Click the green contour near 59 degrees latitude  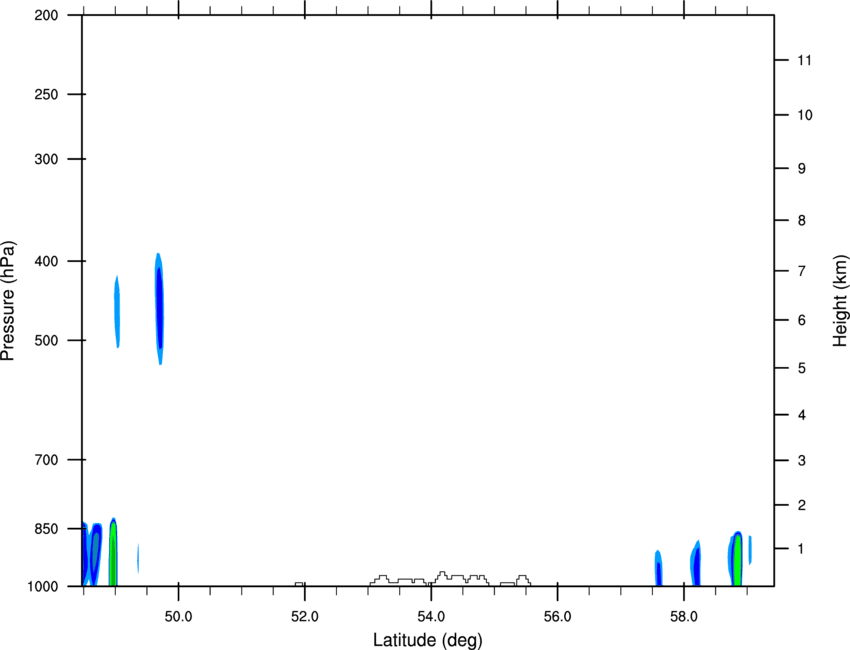click(737, 560)
